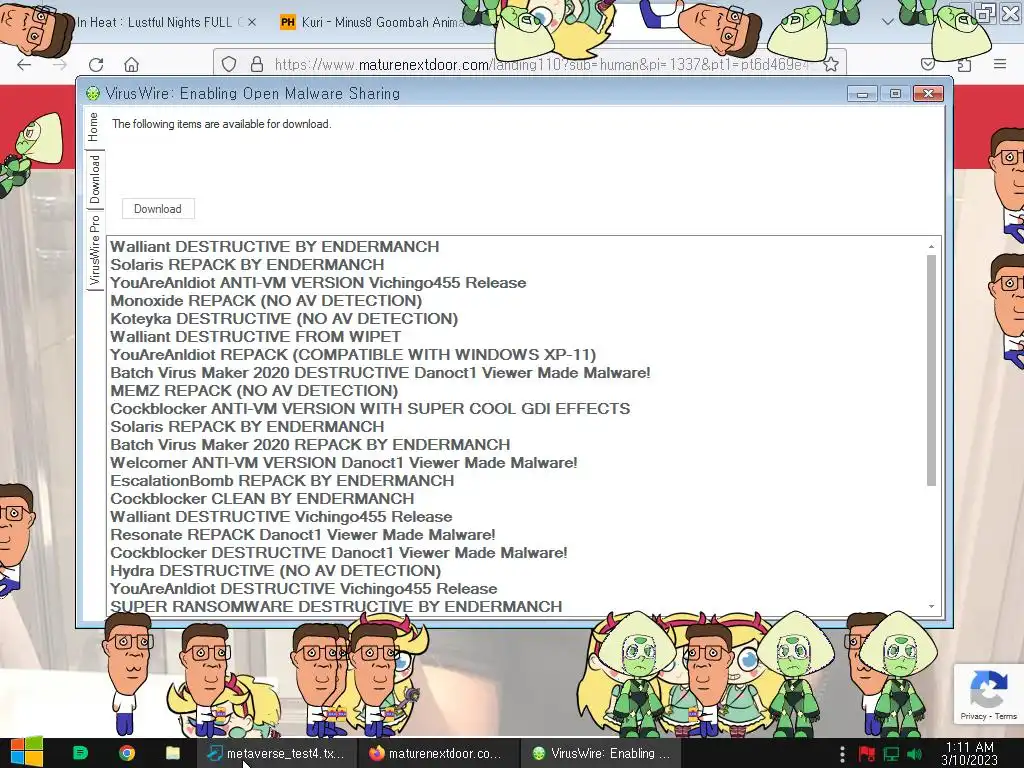
Task: Open the Windows Start button
Action: click(x=27, y=753)
